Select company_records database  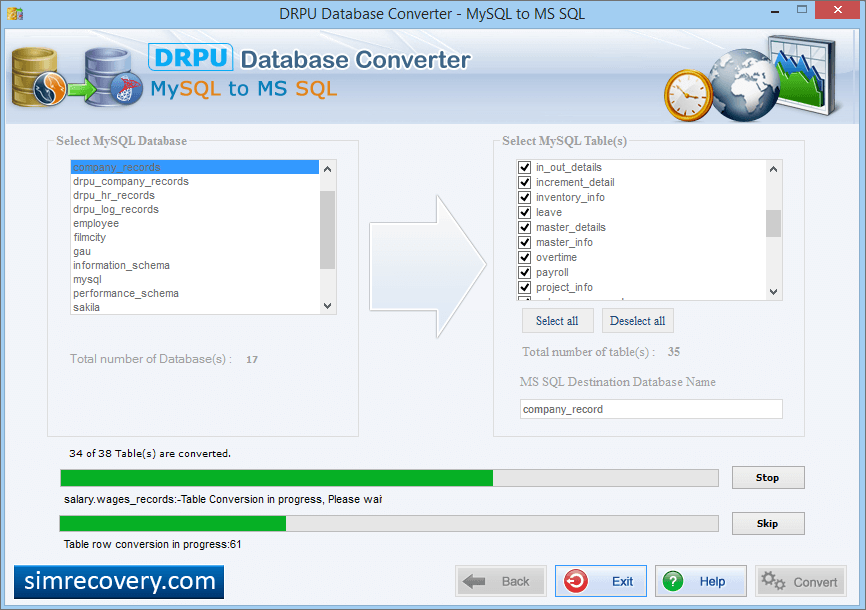(195, 167)
